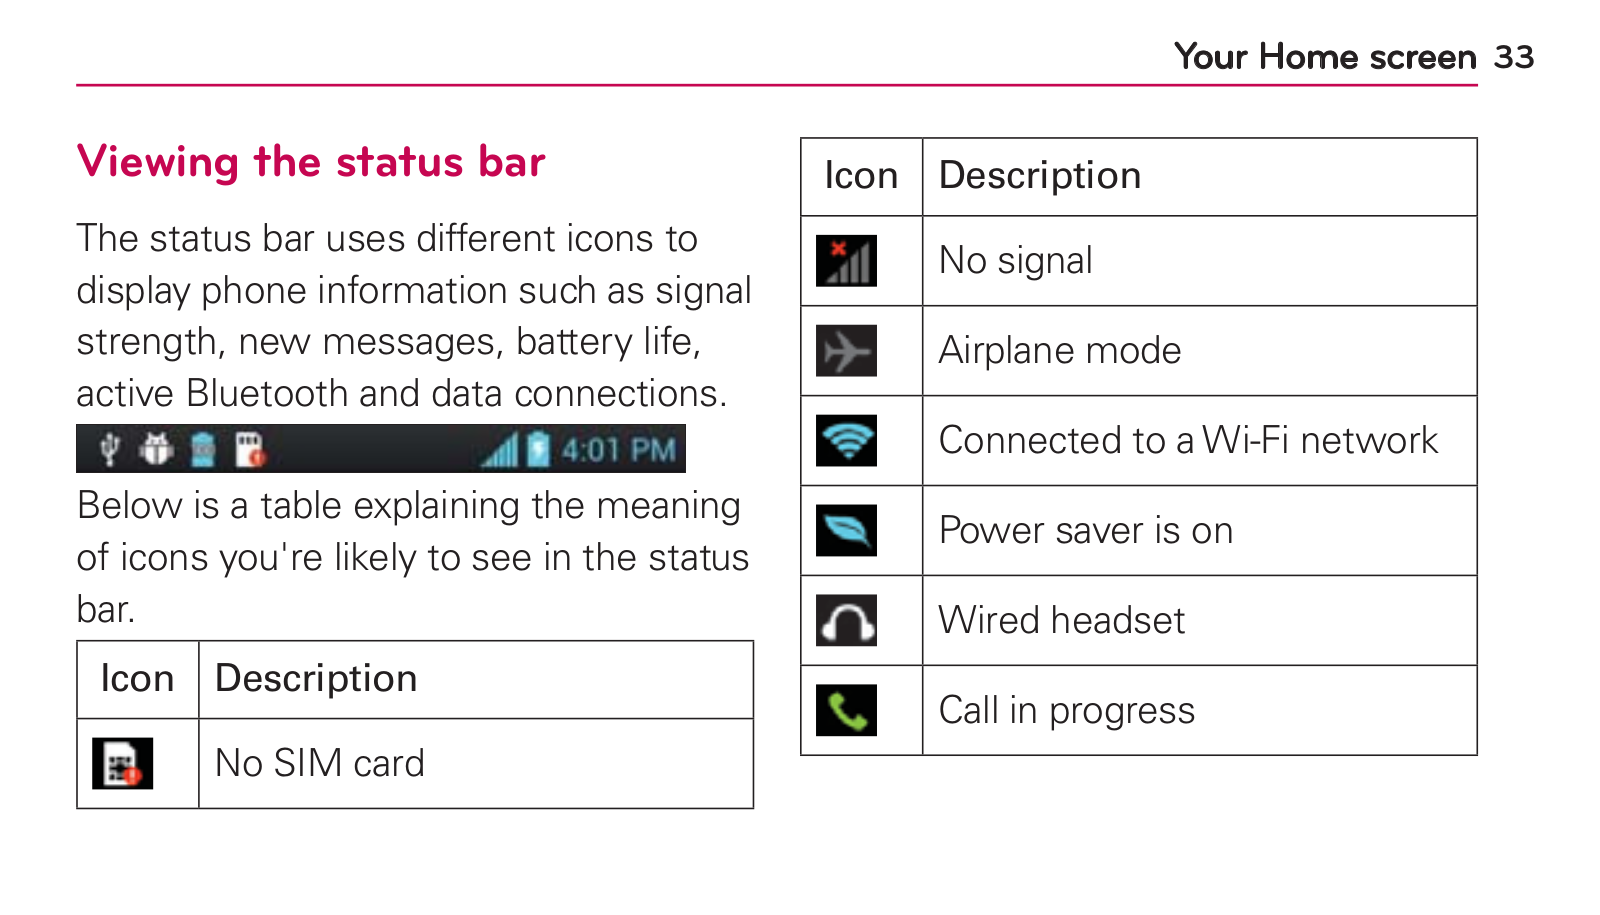Click the battery icon in status bar image
Image resolution: width=1600 pixels, height=915 pixels.
pyautogui.click(x=538, y=449)
